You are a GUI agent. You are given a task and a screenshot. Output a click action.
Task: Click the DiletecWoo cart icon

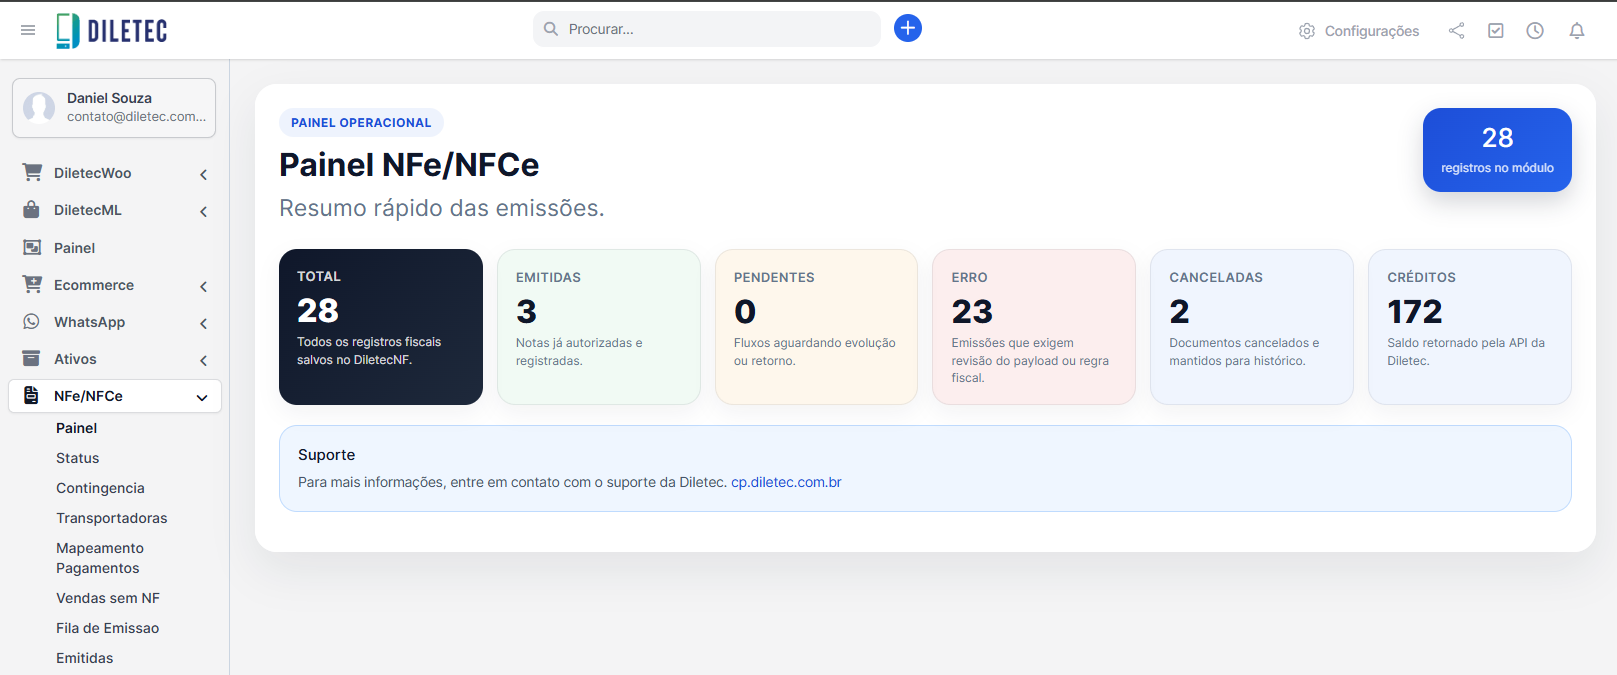pos(32,172)
